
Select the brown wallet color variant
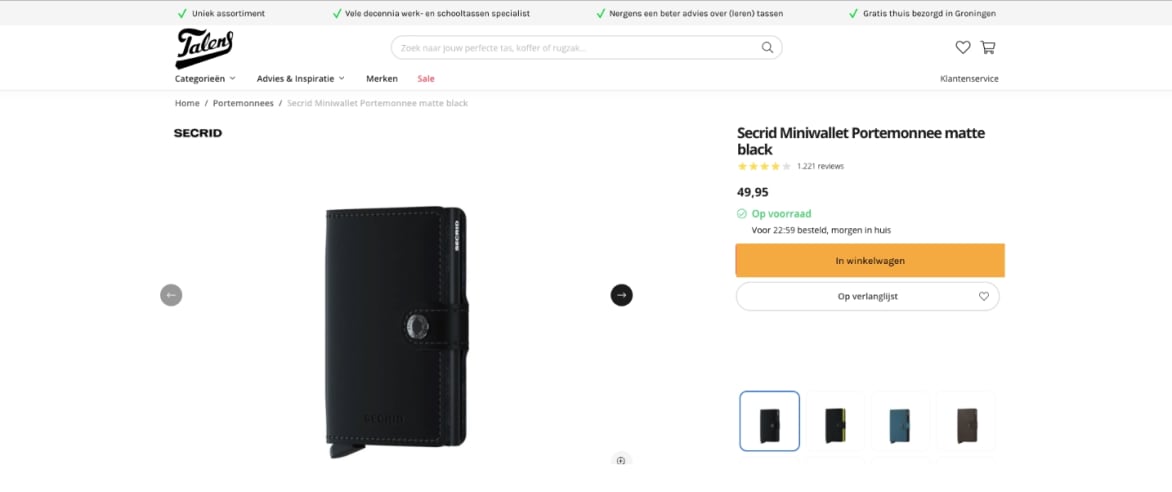click(x=966, y=421)
